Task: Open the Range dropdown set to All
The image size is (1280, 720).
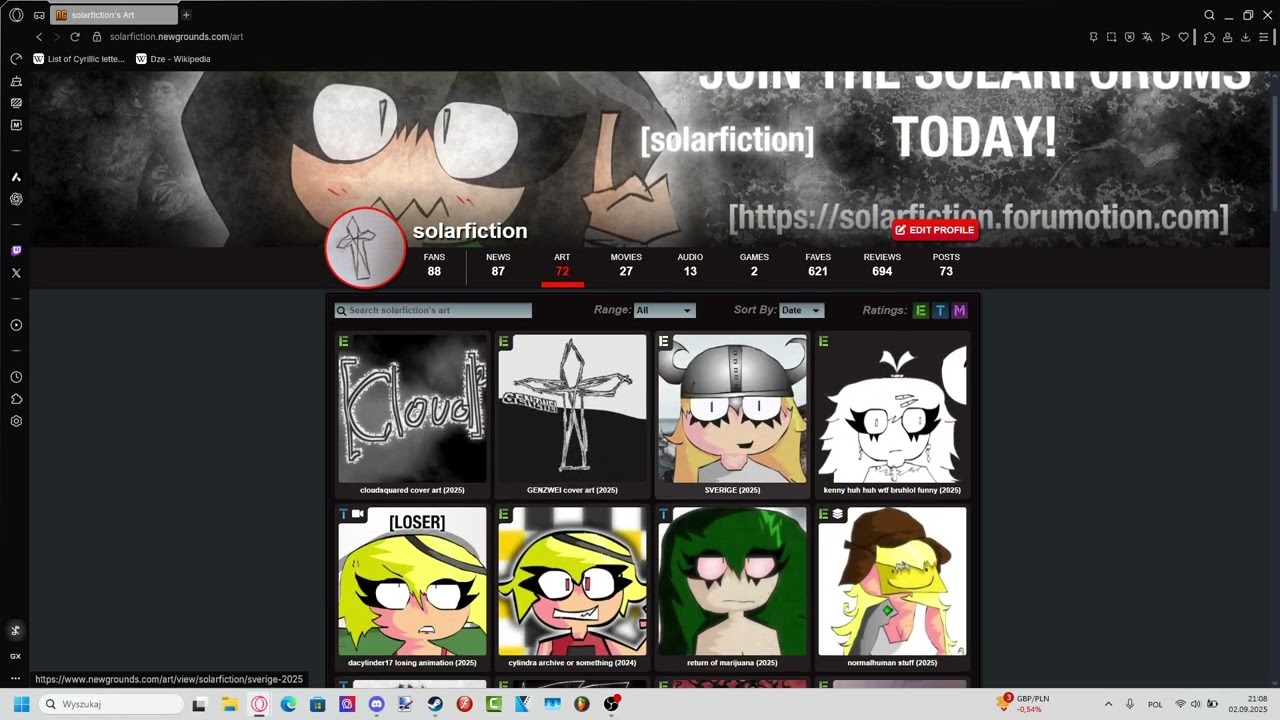Action: [x=664, y=311]
